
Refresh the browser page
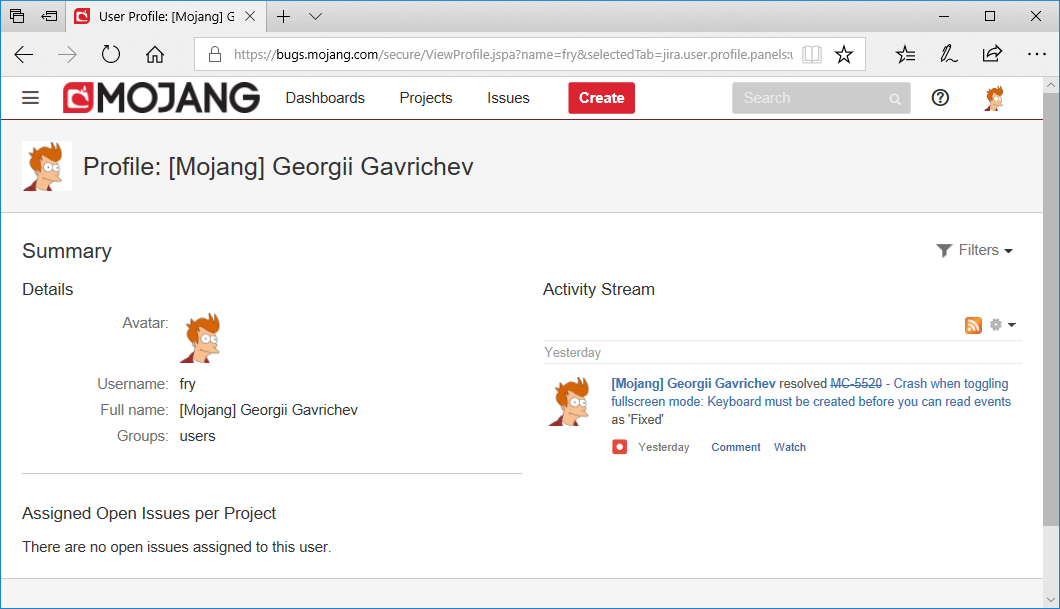click(111, 54)
